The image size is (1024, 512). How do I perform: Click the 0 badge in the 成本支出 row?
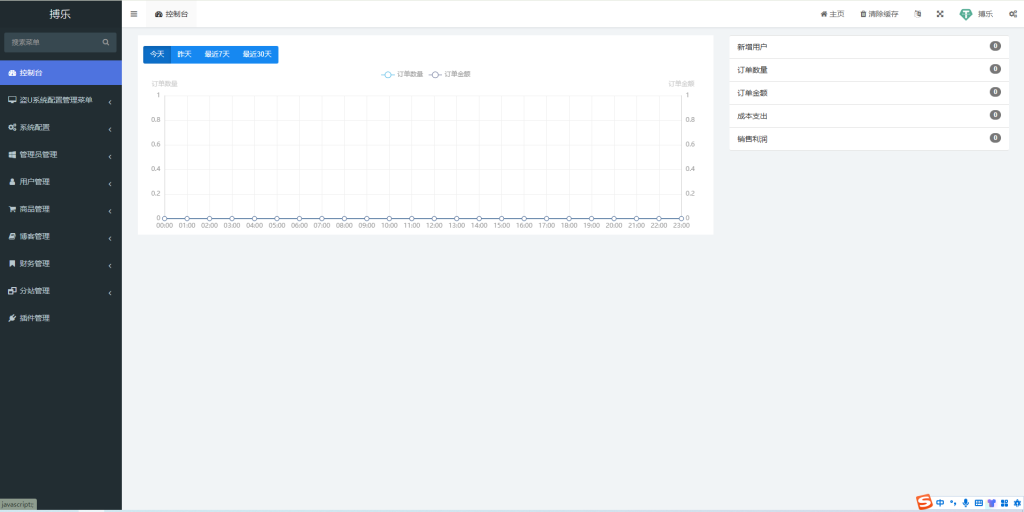[995, 115]
